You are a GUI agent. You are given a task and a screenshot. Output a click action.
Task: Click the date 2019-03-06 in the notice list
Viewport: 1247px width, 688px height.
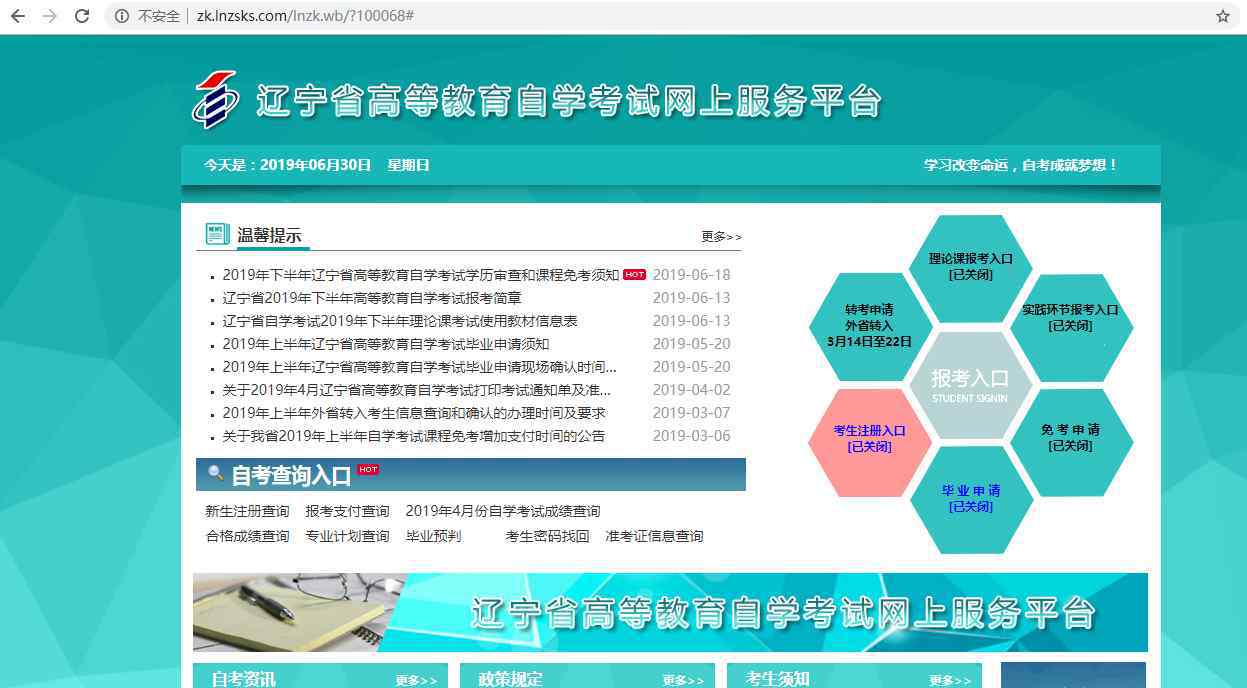[691, 436]
